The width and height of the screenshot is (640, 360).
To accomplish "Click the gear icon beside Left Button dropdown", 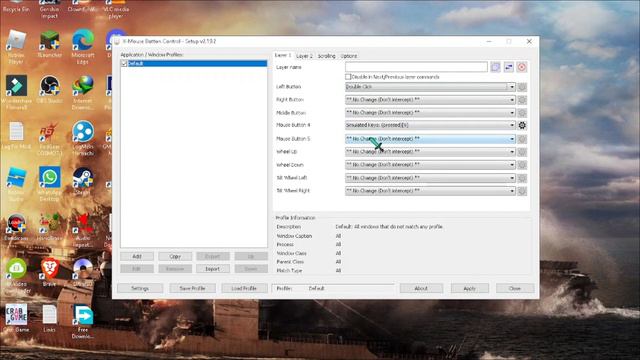I will pyautogui.click(x=522, y=87).
